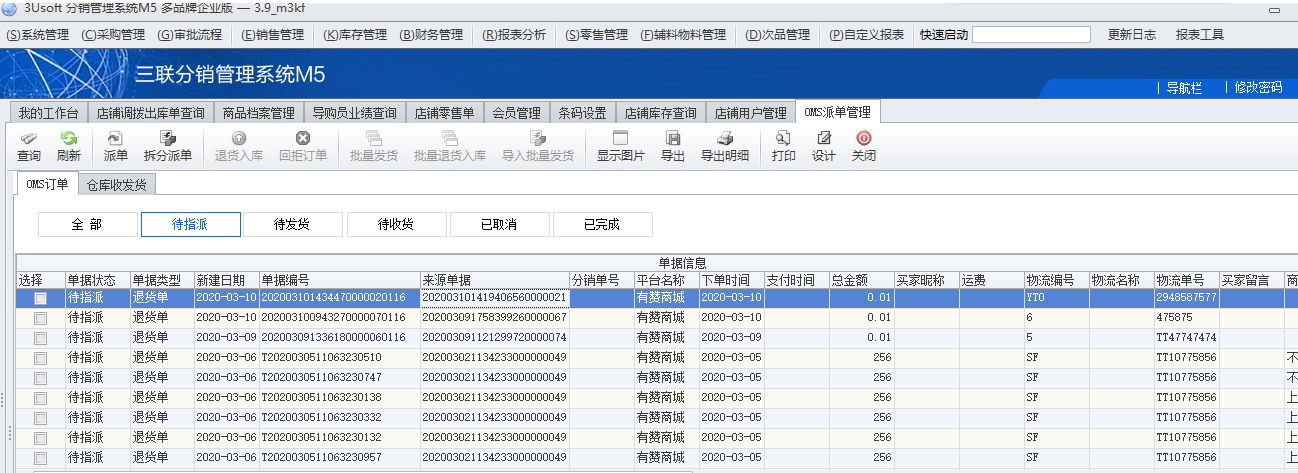Viewport: 1298px width, 473px height.
Task: Switch to the 店铺用户管理 tab
Action: coord(751,113)
